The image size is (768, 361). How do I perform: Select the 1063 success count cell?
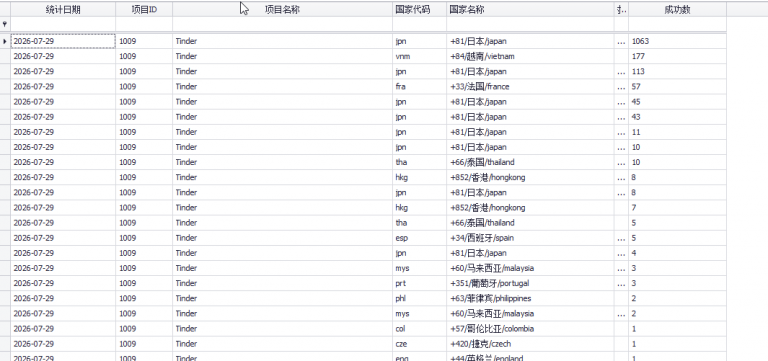pos(677,41)
